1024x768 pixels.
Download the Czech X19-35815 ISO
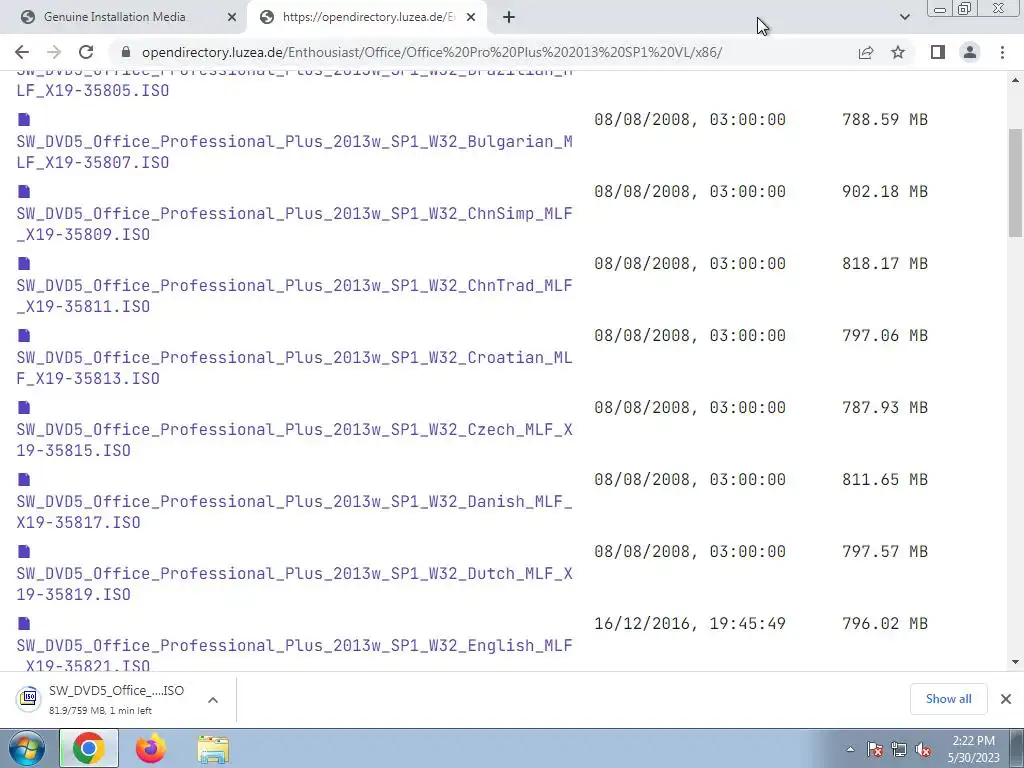[294, 440]
